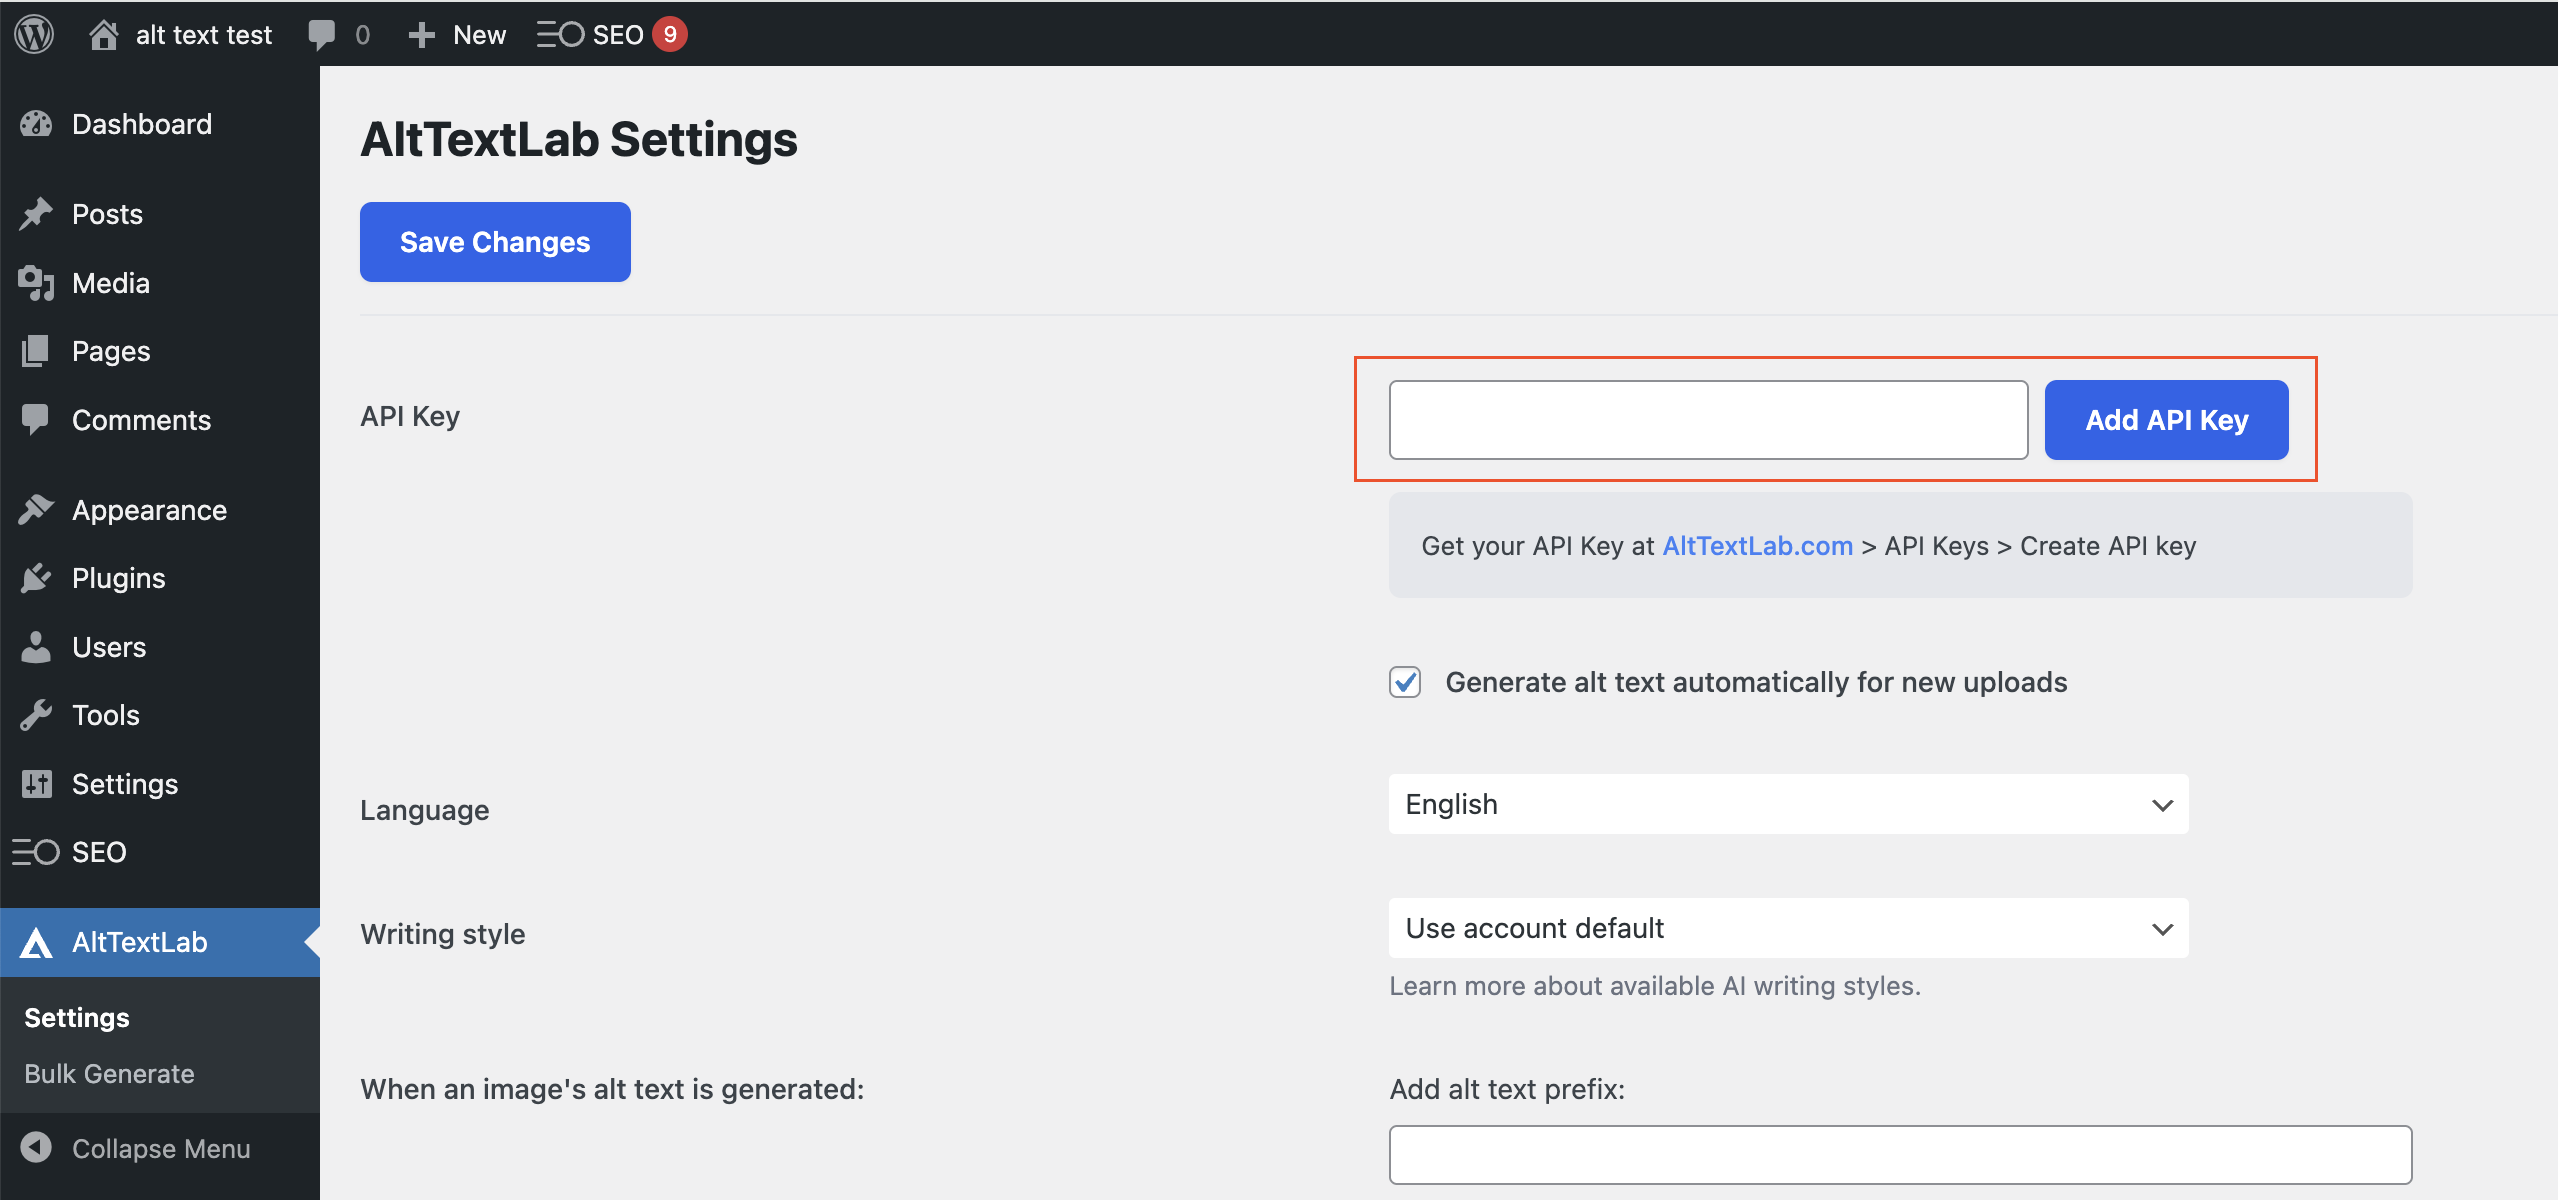Click the WordPress logo icon
The height and width of the screenshot is (1200, 2558).
click(x=34, y=34)
